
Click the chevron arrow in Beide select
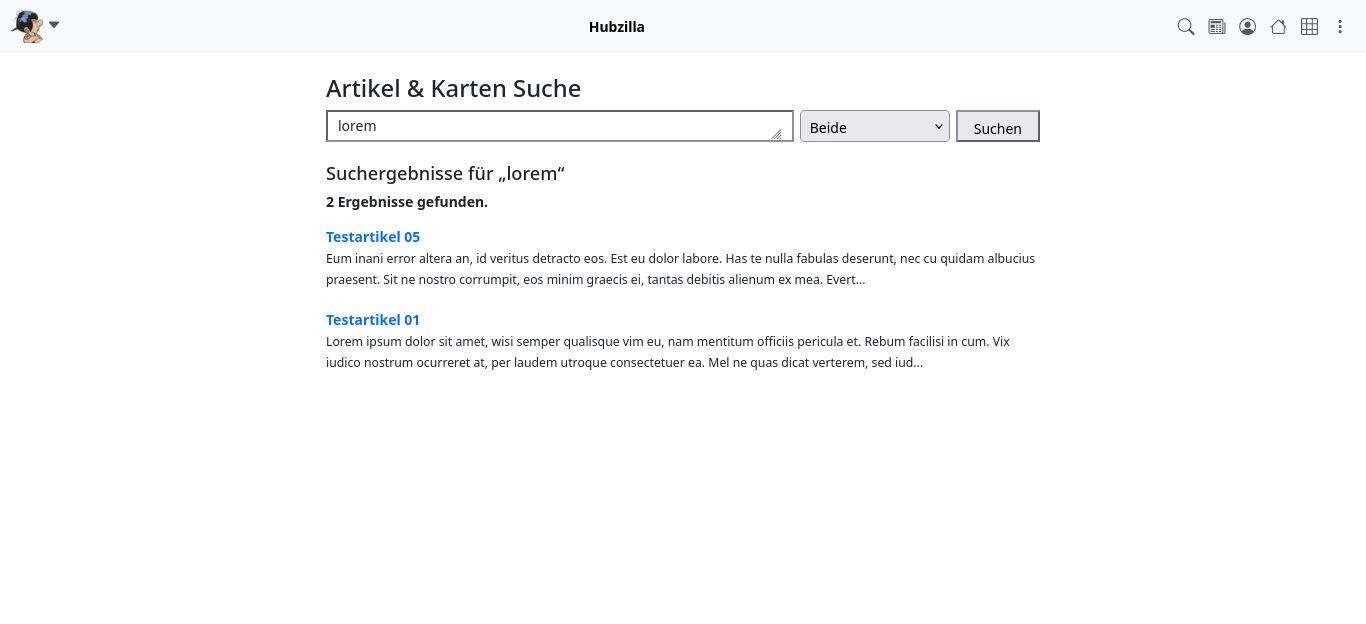point(938,126)
